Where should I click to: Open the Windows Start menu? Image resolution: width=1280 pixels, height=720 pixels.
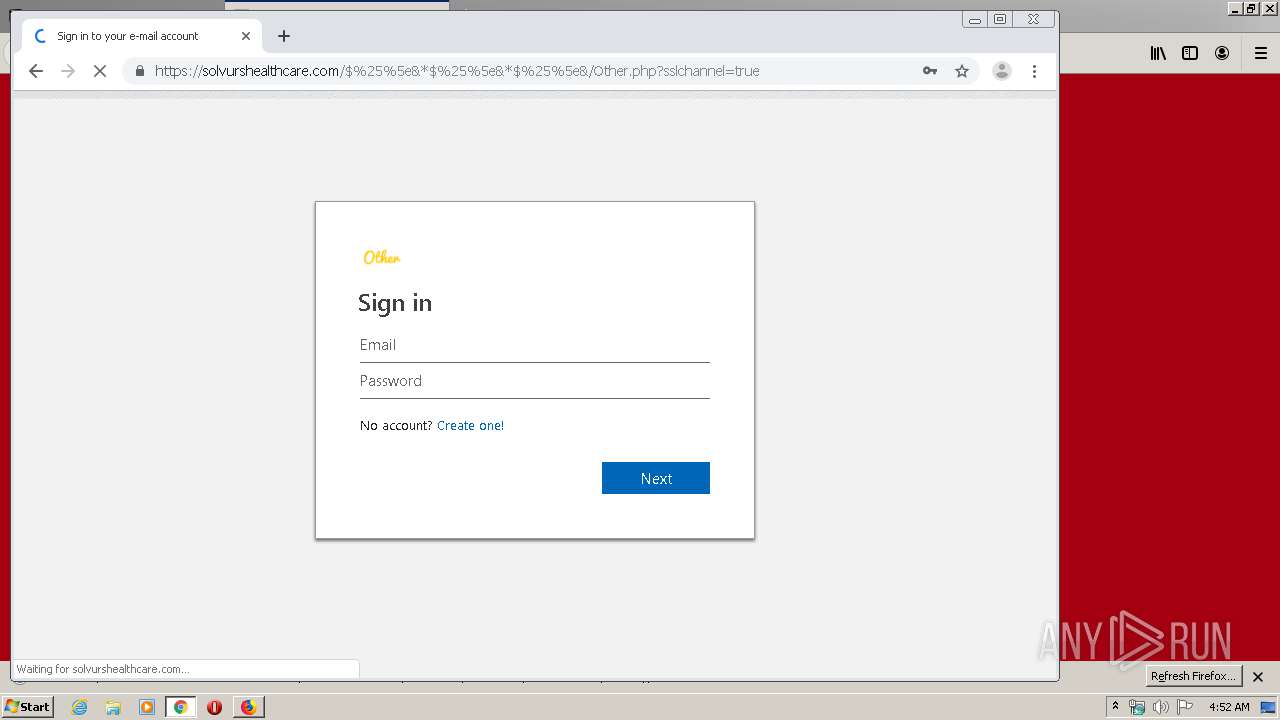pyautogui.click(x=27, y=707)
